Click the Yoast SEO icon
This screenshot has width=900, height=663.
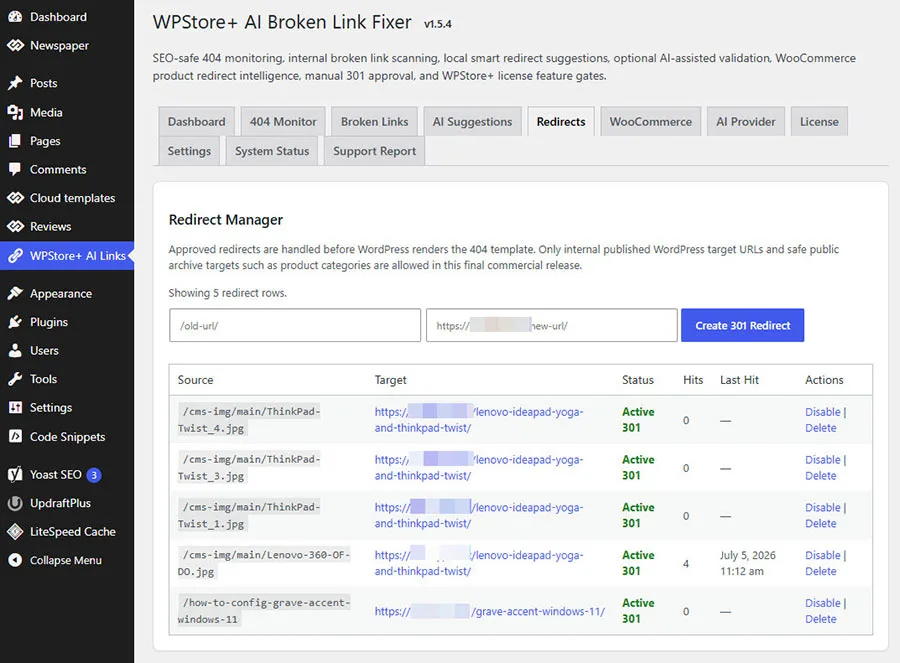tap(15, 474)
